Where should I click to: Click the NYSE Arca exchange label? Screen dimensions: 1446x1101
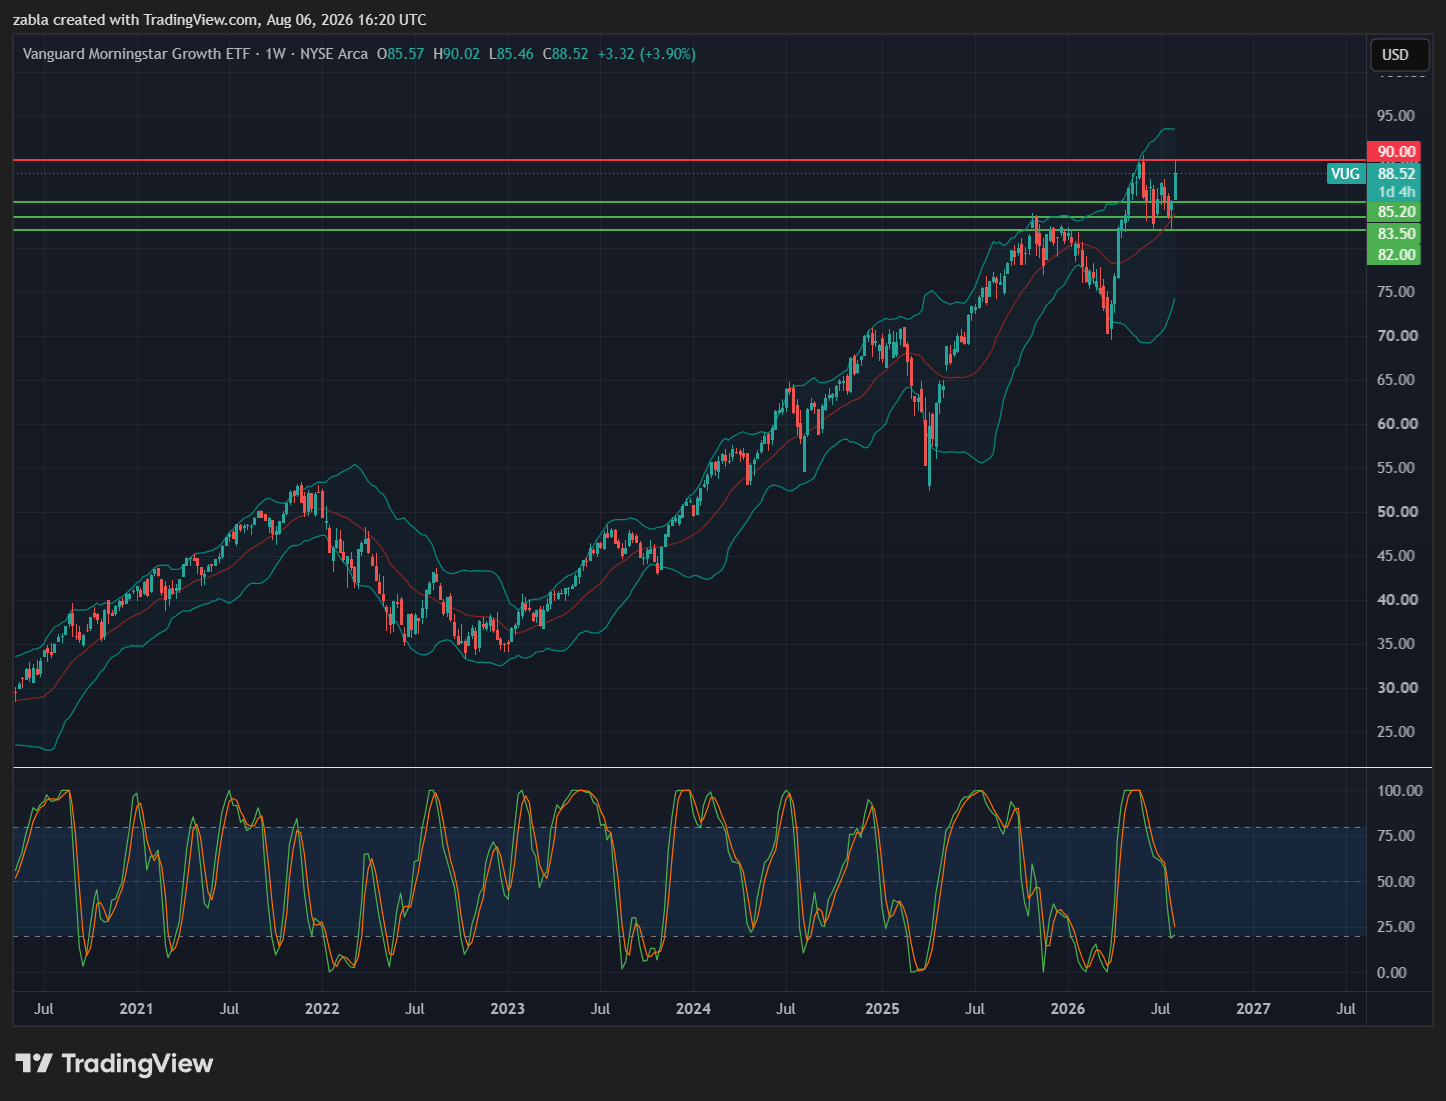pos(334,54)
